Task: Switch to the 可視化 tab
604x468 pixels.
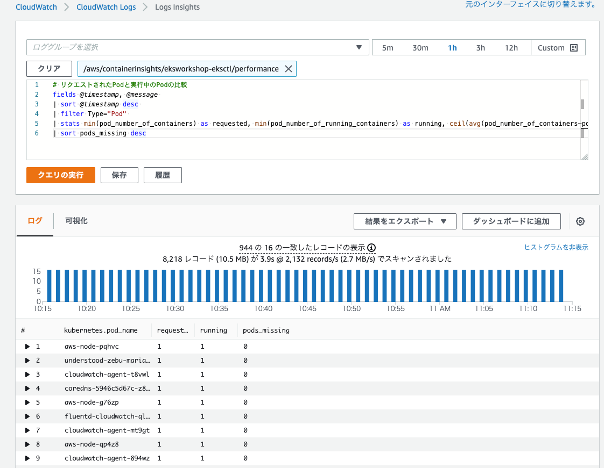Action: pyautogui.click(x=77, y=220)
